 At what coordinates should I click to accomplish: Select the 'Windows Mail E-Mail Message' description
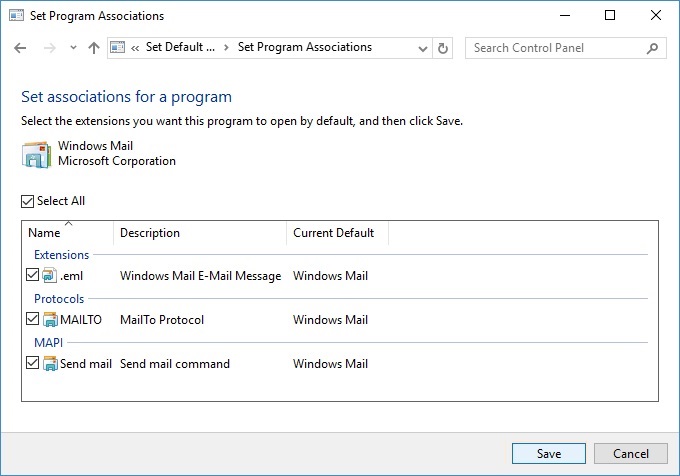click(x=201, y=276)
